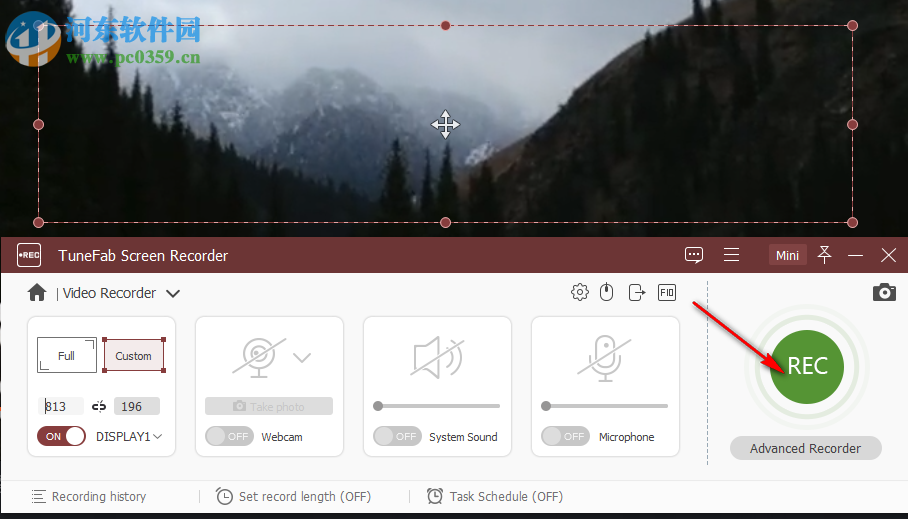This screenshot has width=908, height=519.
Task: Click the FIO format icon
Action: pos(667,293)
